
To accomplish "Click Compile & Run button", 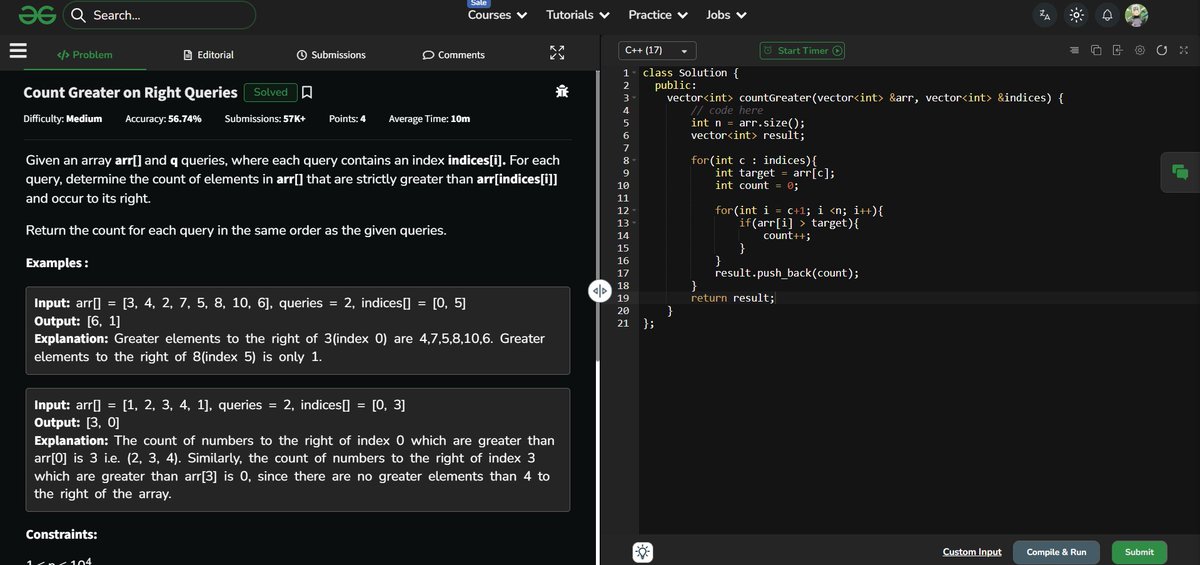I will pyautogui.click(x=1056, y=552).
